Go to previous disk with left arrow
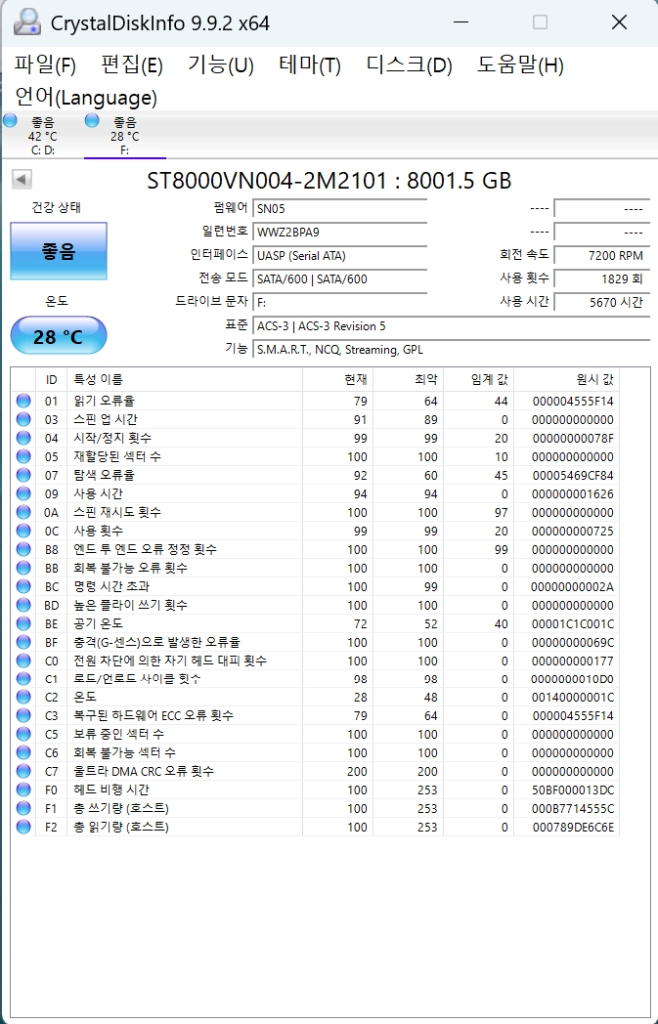 pyautogui.click(x=22, y=180)
